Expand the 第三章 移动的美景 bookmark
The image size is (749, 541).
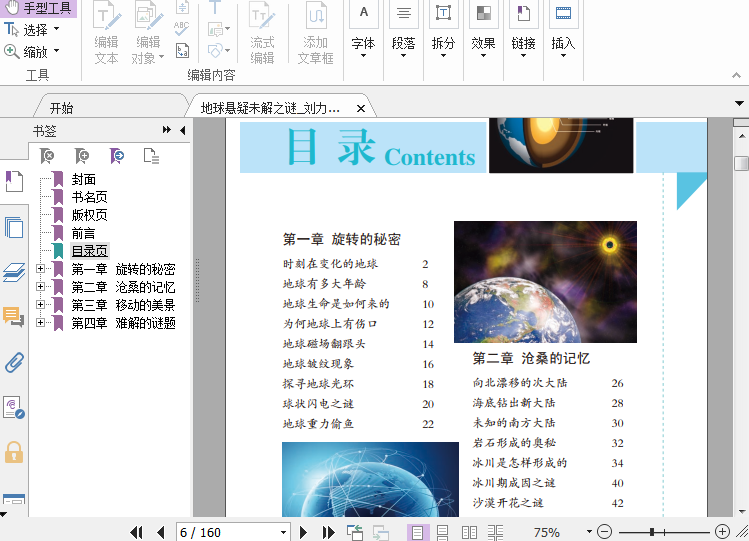[41, 305]
